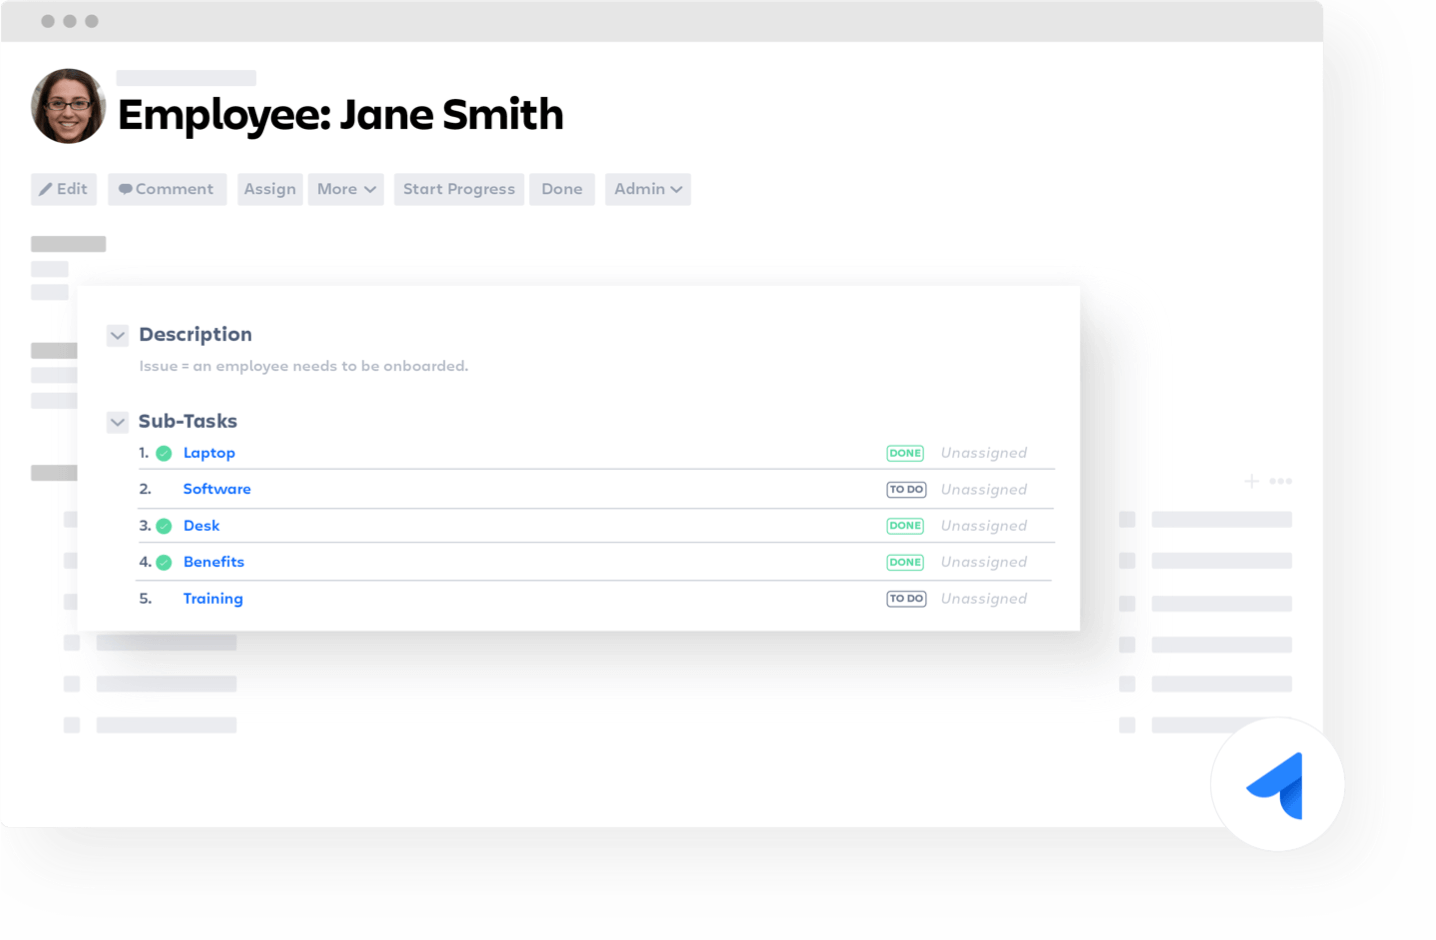1436x940 pixels.
Task: Open the Training sub-task link
Action: (x=212, y=598)
